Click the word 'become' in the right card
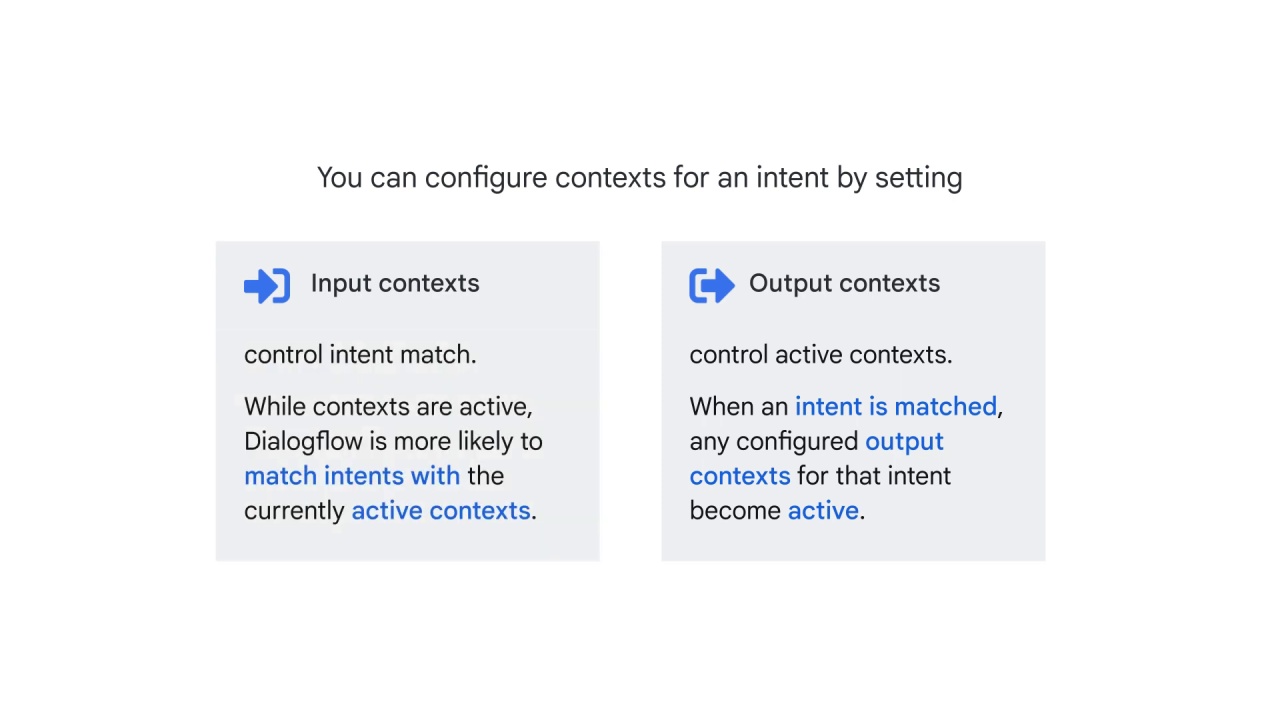Viewport: 1280px width, 720px height. pos(735,511)
